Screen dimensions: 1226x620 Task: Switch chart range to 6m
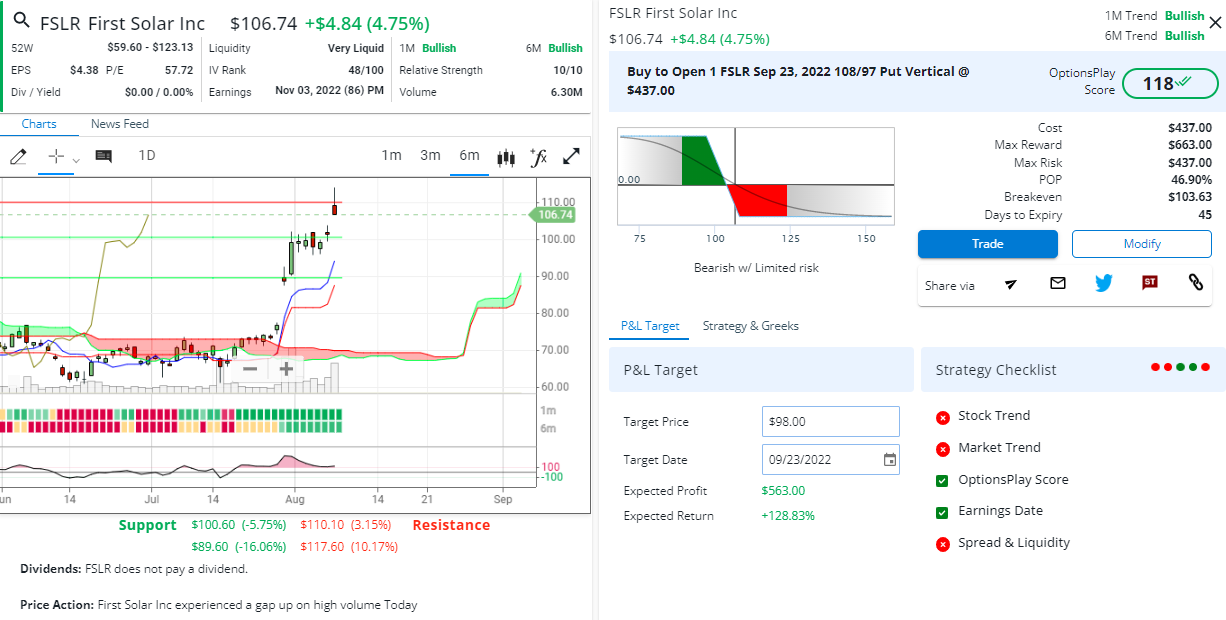(469, 155)
